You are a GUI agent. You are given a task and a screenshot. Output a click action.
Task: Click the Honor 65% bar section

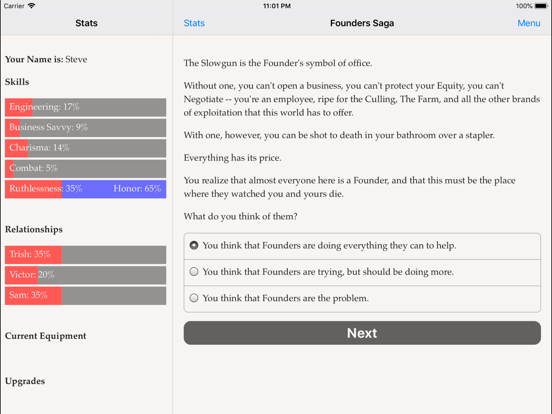coord(114,189)
